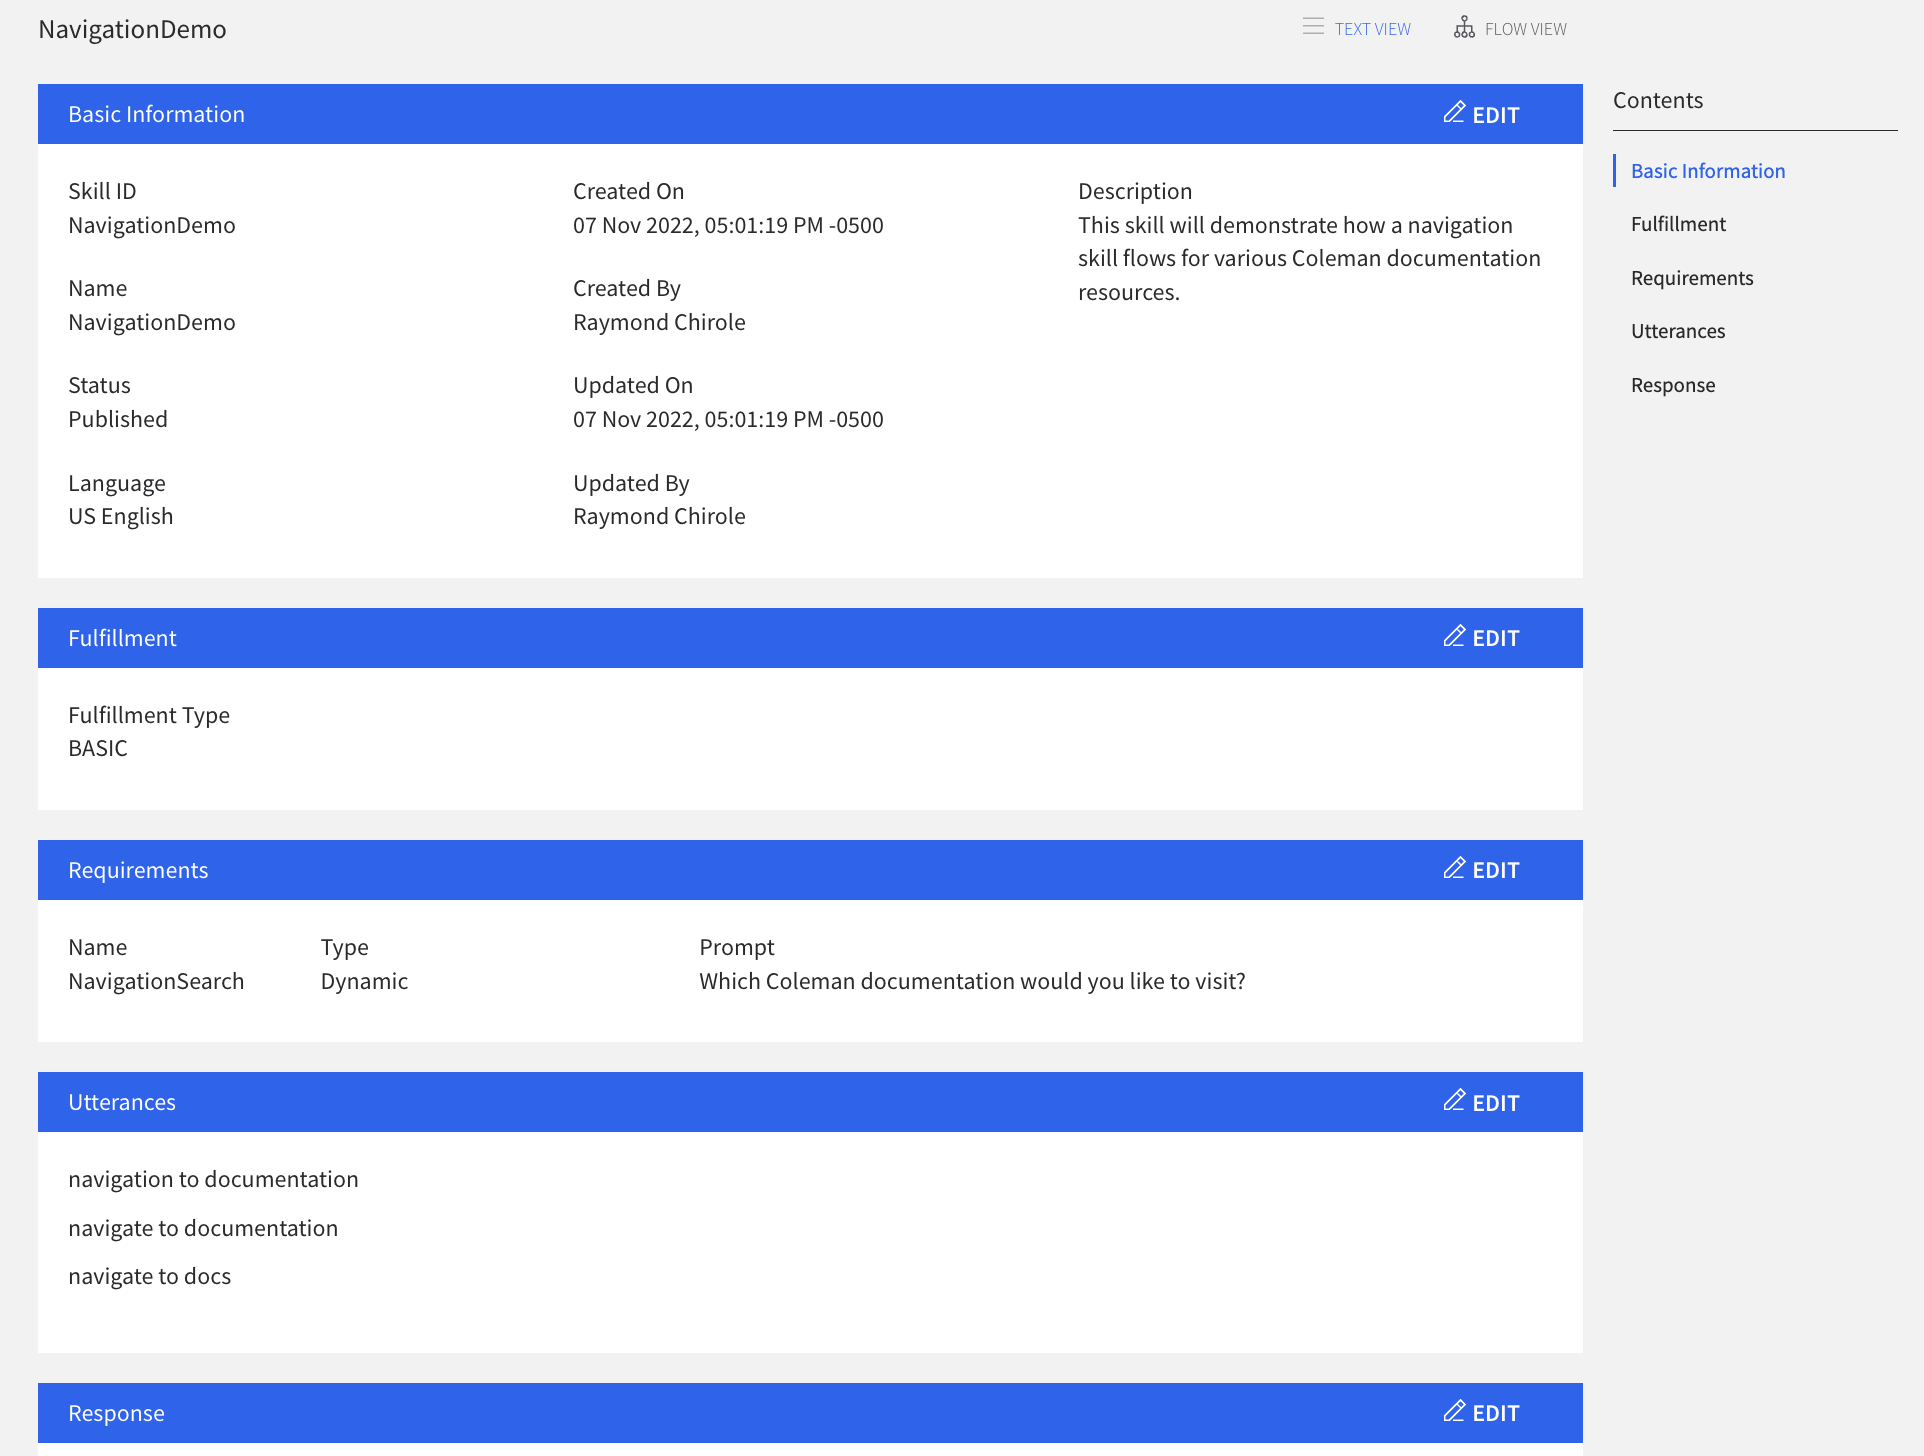
Task: Click pencil icon in Requirements header
Action: point(1454,868)
